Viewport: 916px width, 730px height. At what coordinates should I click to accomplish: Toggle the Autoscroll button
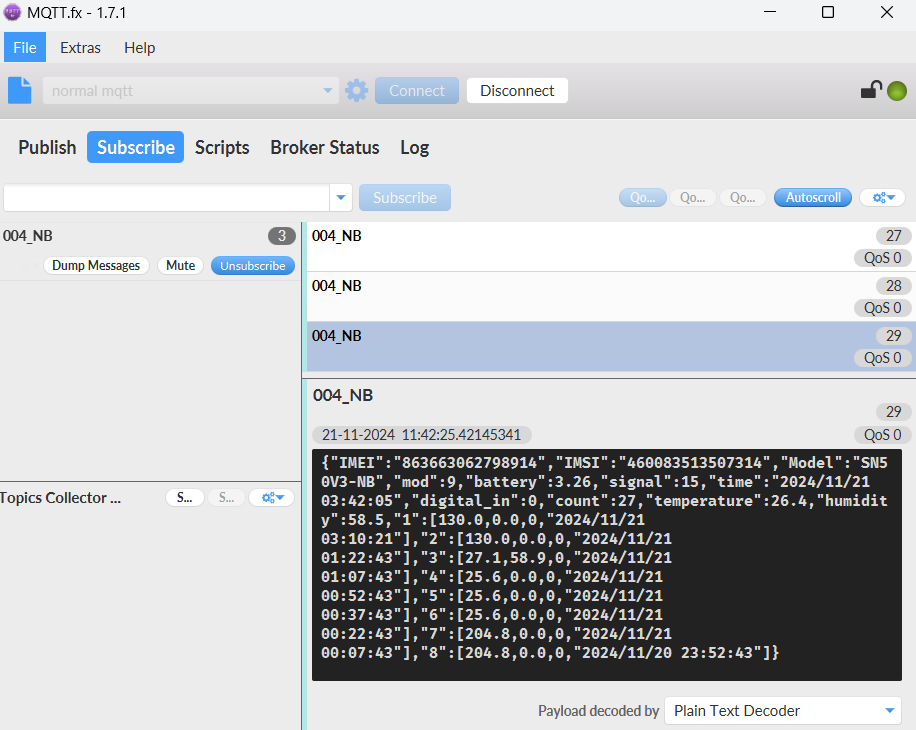(813, 197)
